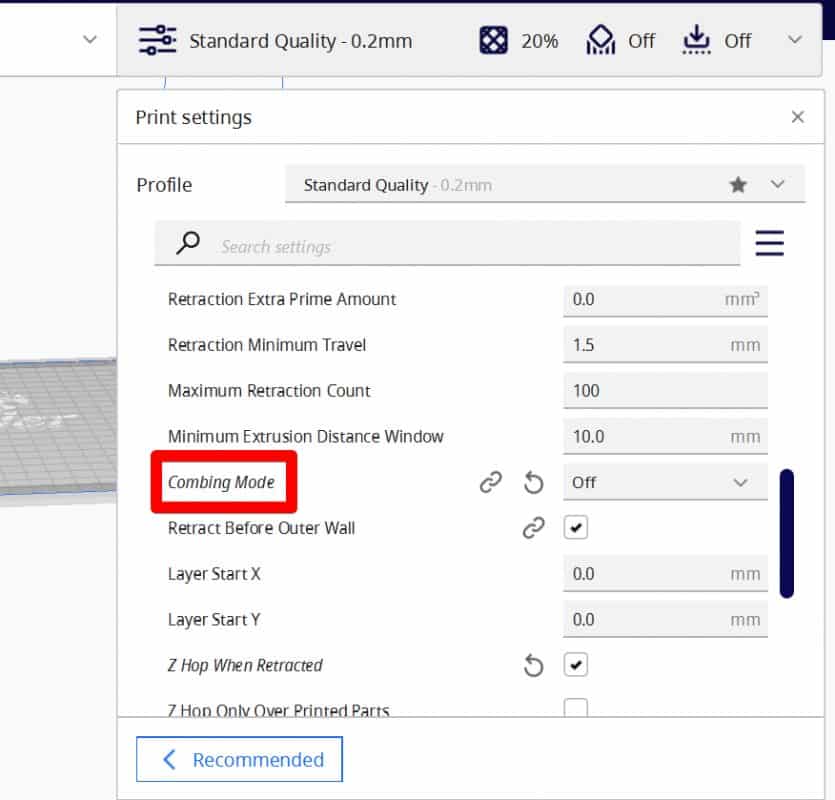Toggle the Retract Before Outer Wall checkbox

pos(575,527)
